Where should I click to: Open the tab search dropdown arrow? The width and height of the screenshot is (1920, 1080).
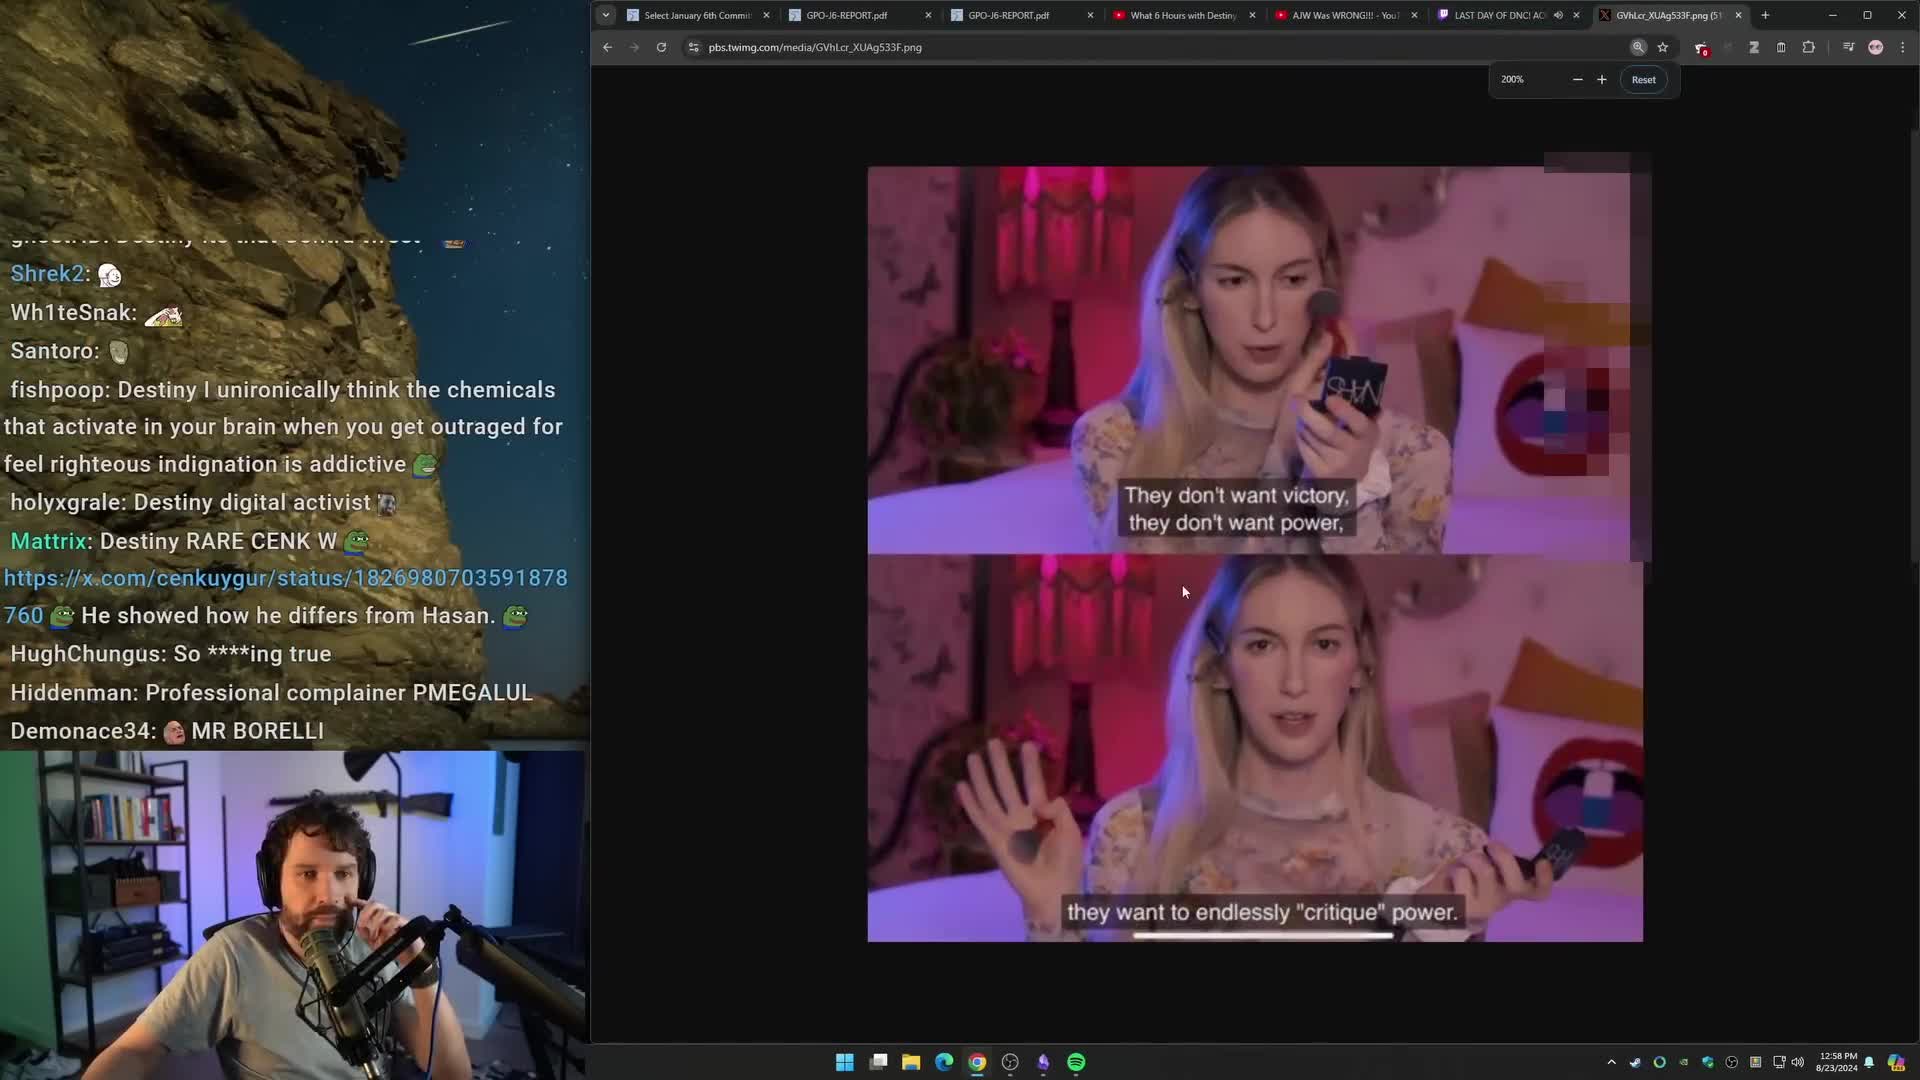pos(606,15)
